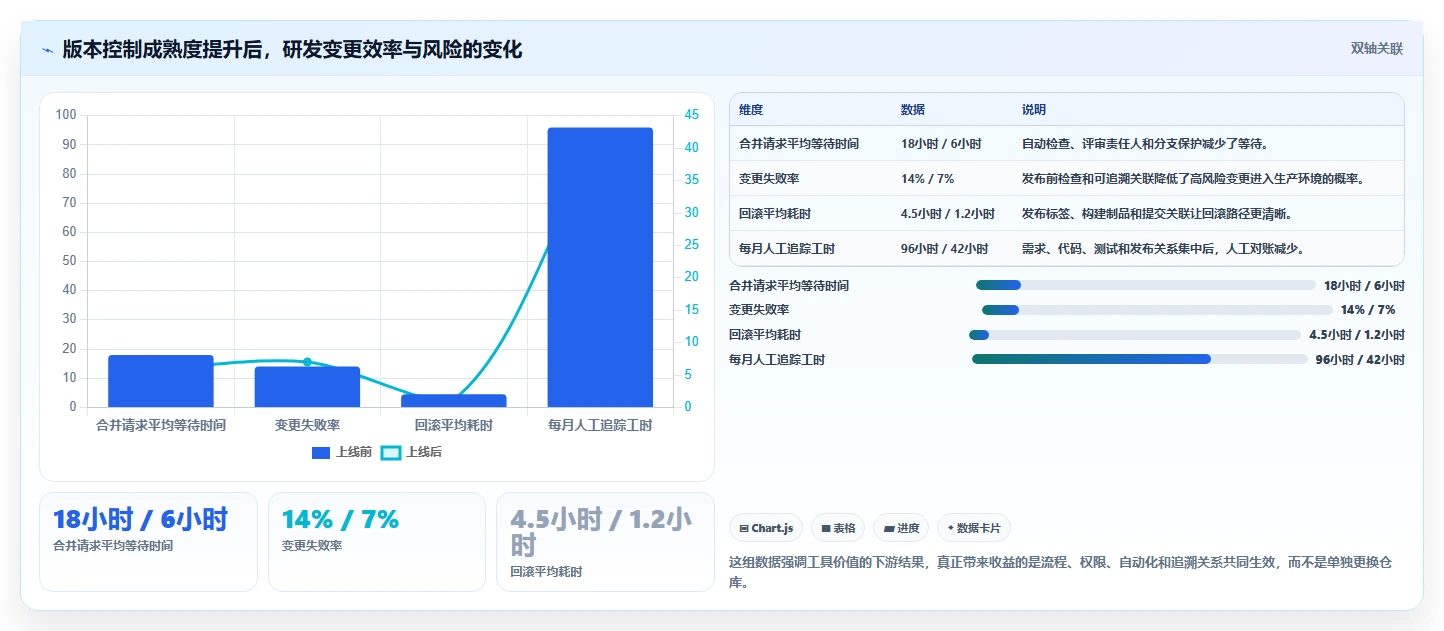Select the 表格 tag chip

point(838,528)
